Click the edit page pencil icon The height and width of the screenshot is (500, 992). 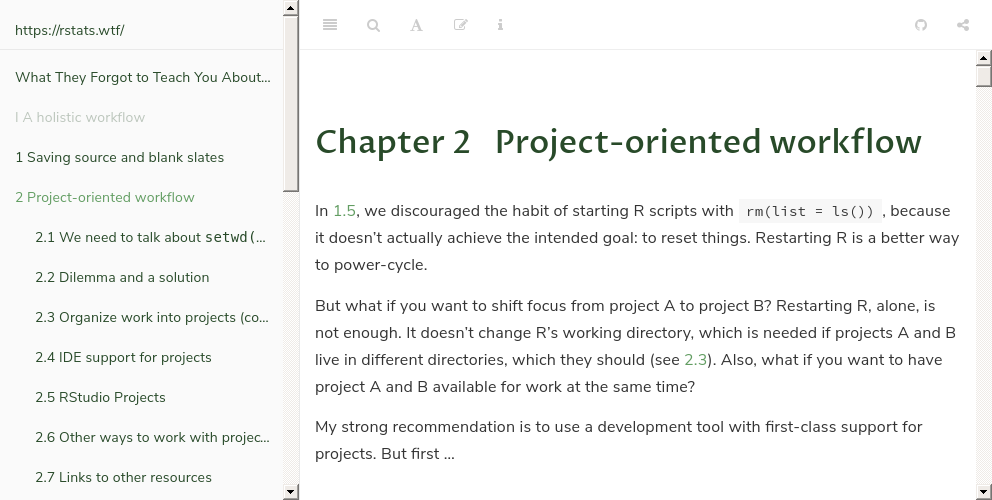coord(460,25)
